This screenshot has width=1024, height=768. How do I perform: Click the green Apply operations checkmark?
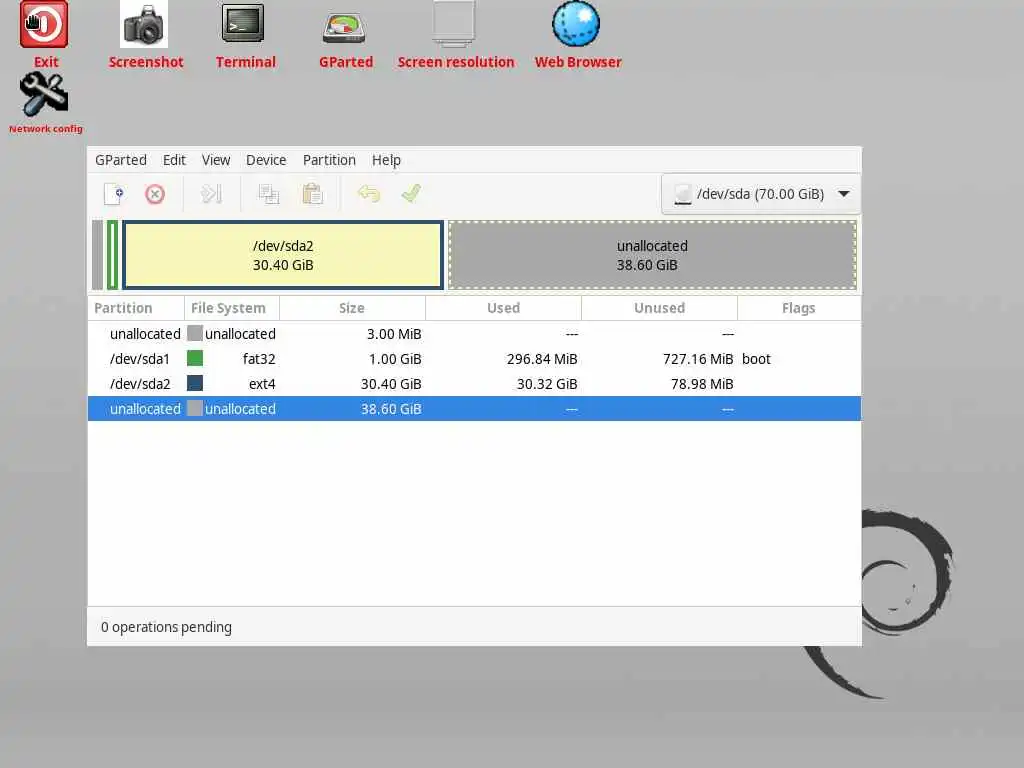[x=411, y=193]
